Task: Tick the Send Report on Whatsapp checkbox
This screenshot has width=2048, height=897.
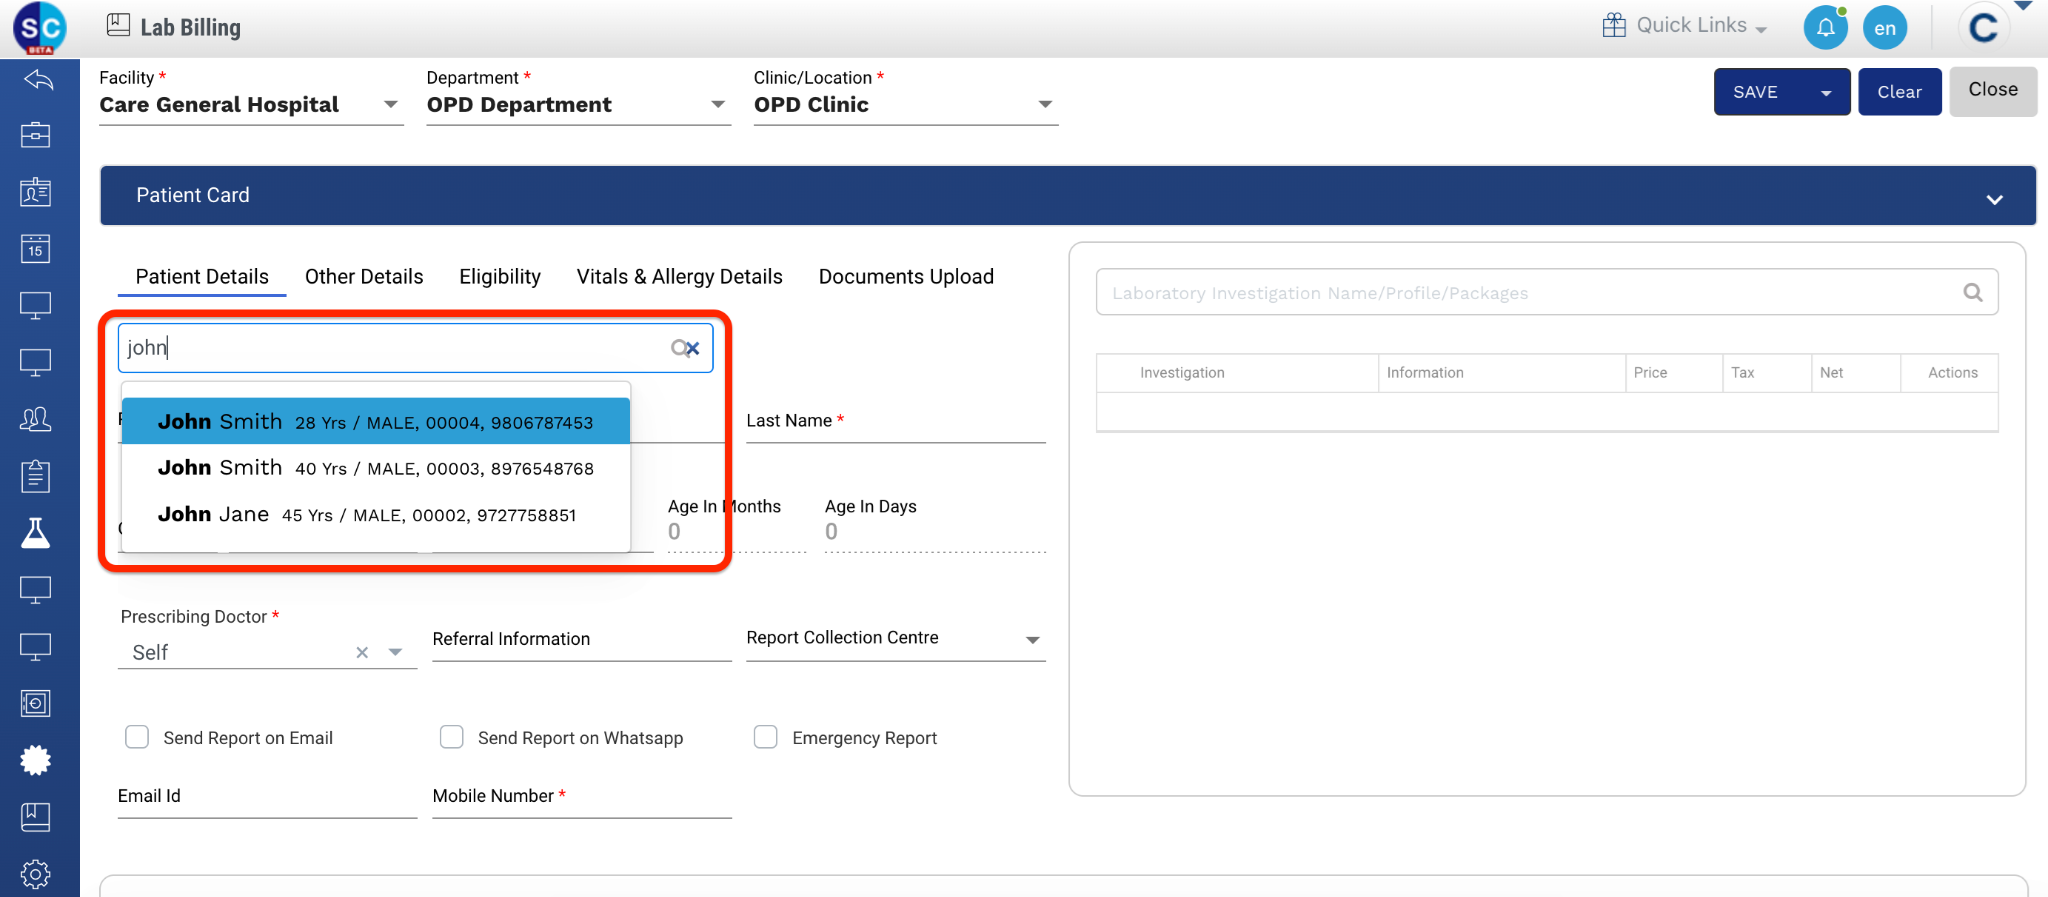Action: (x=452, y=737)
